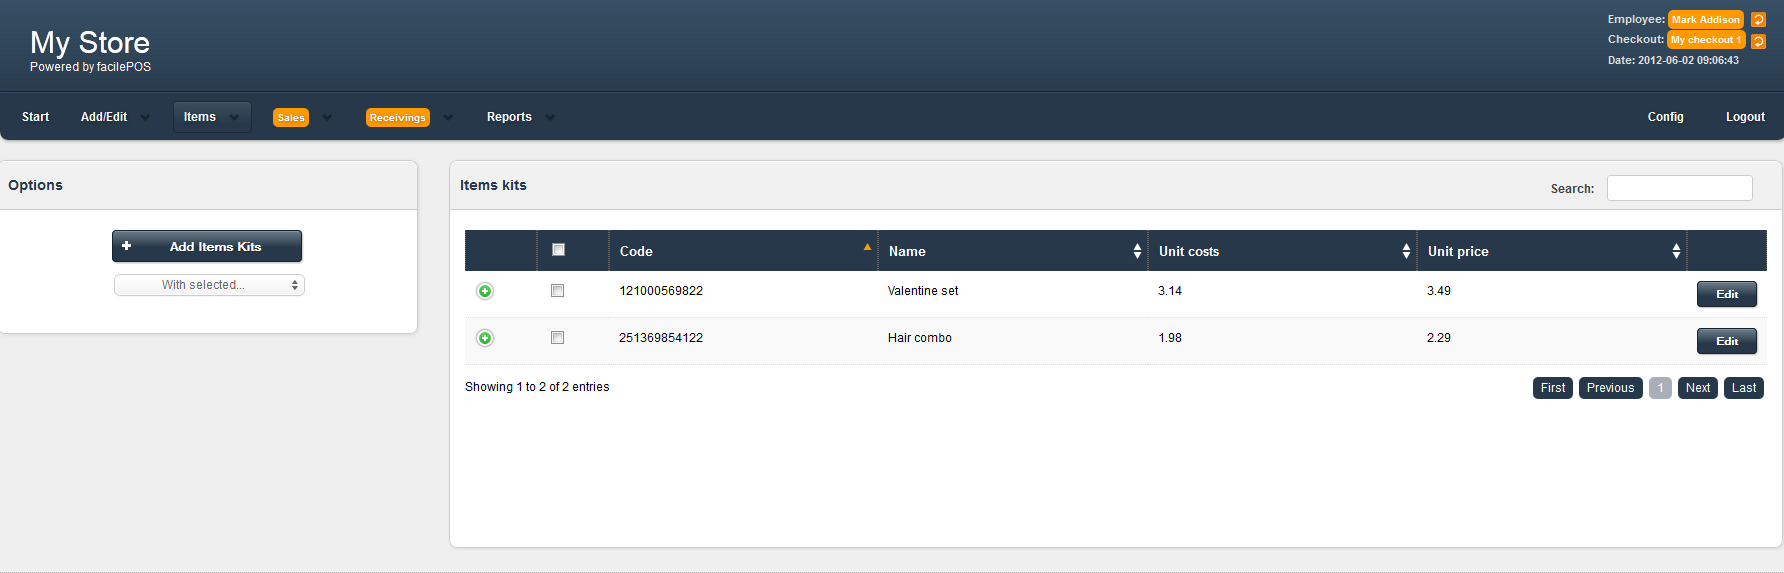Expand the Reports menu dropdown arrow

click(550, 118)
